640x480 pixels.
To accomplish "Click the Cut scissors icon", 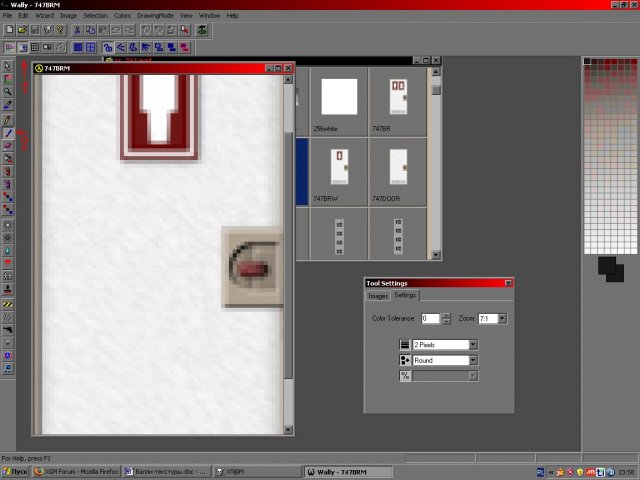I will [x=77, y=30].
